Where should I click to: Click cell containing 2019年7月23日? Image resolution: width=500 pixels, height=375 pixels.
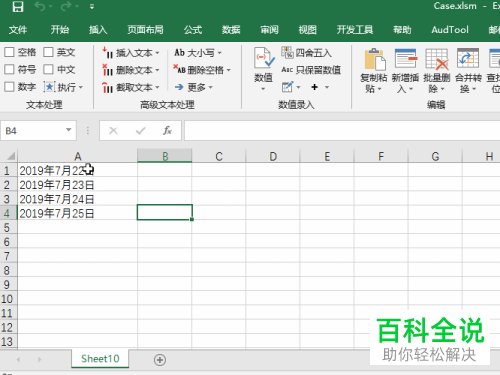coord(77,185)
